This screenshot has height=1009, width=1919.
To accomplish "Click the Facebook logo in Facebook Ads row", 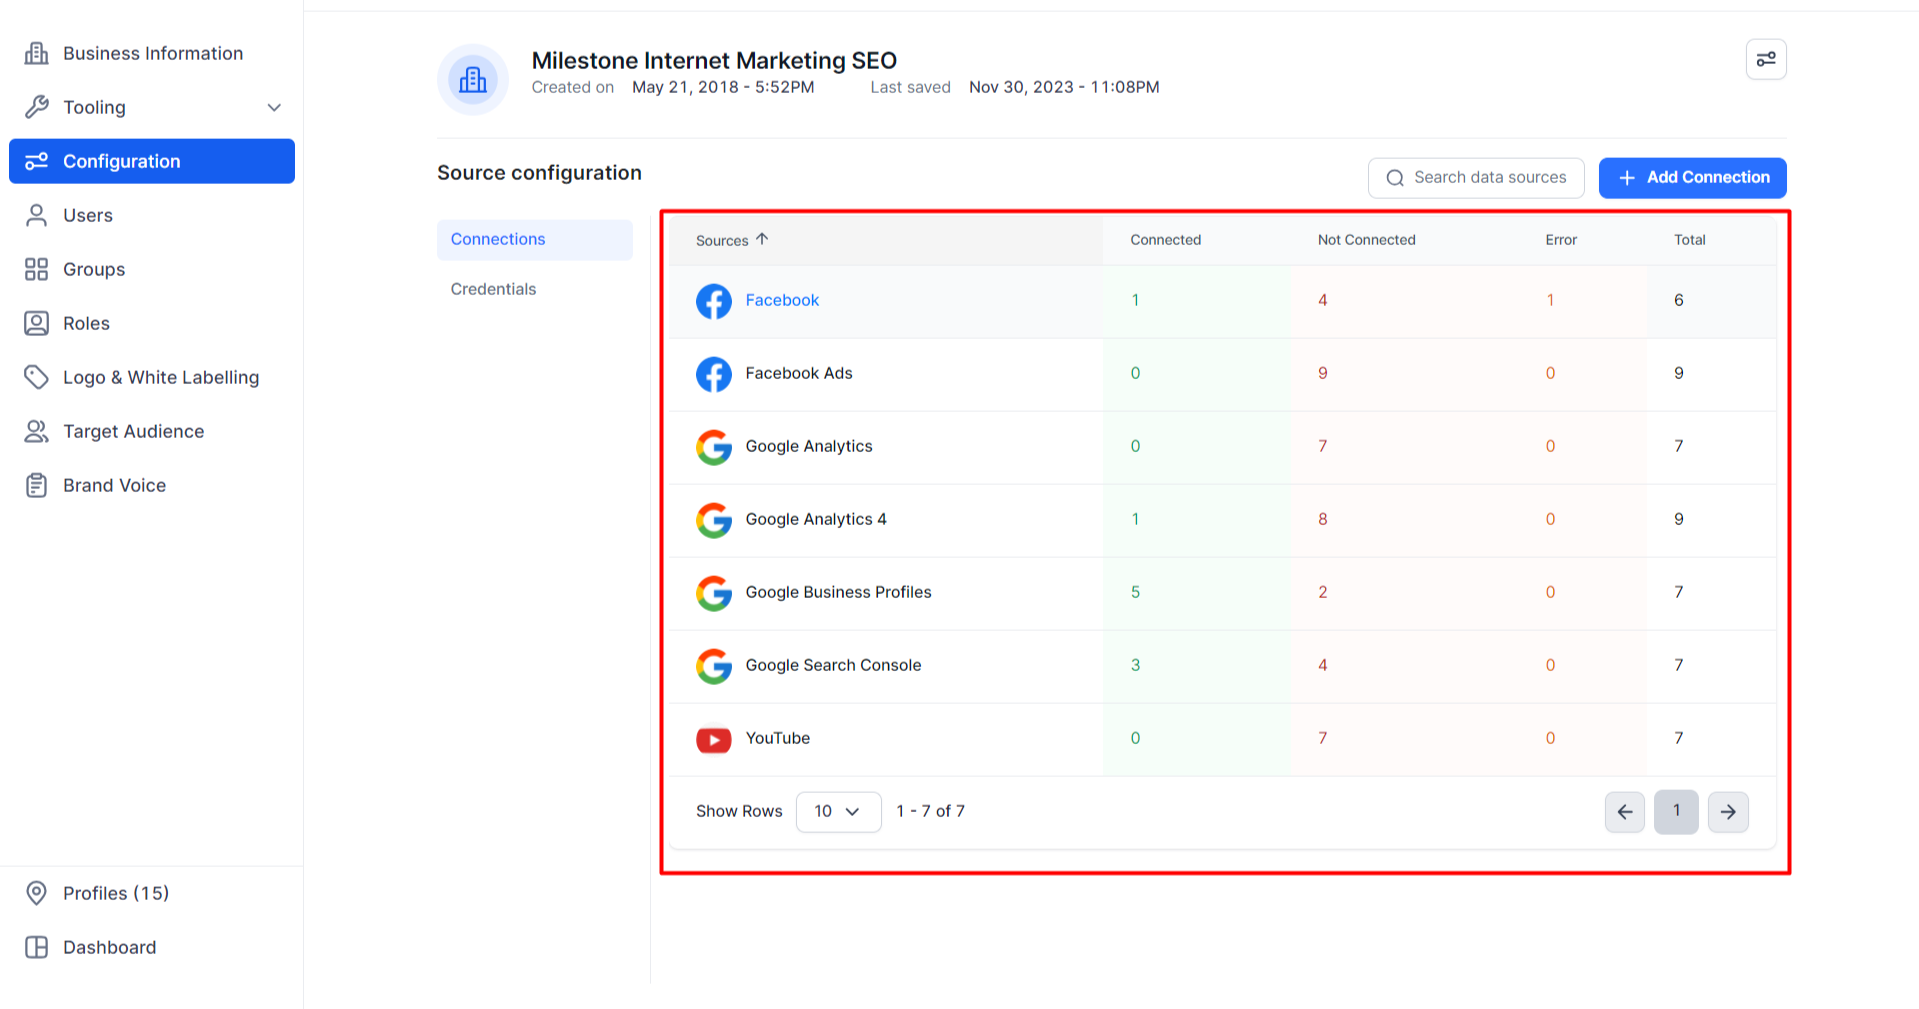I will click(714, 374).
